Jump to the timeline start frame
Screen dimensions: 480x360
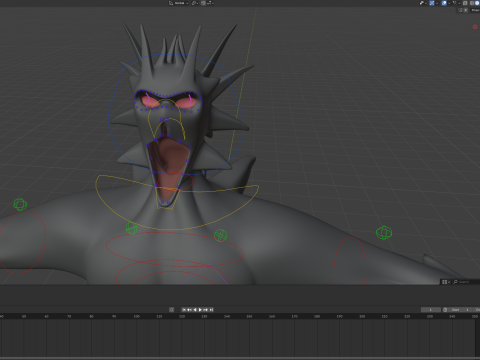(x=184, y=310)
